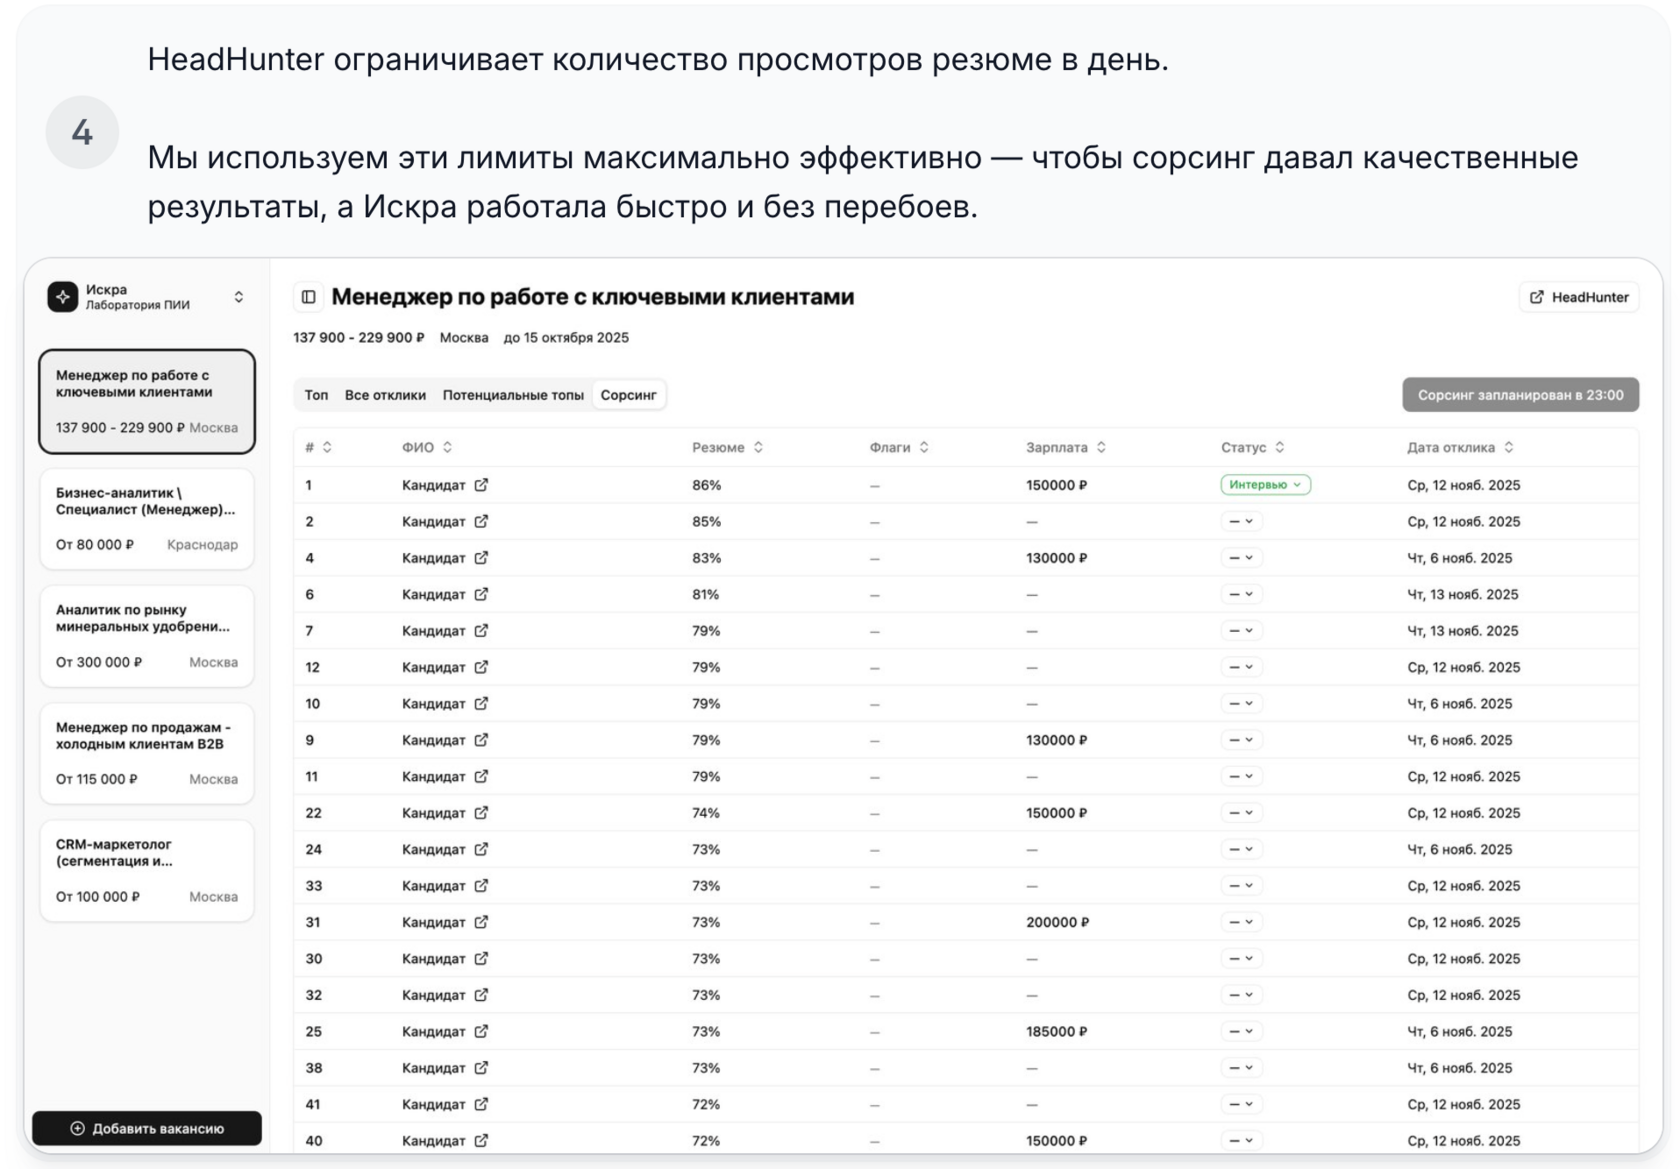Open the Интервью status dropdown

[1265, 485]
